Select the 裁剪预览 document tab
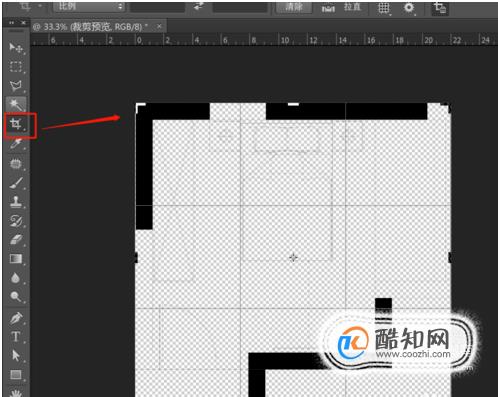The height and width of the screenshot is (397, 498). 91,27
